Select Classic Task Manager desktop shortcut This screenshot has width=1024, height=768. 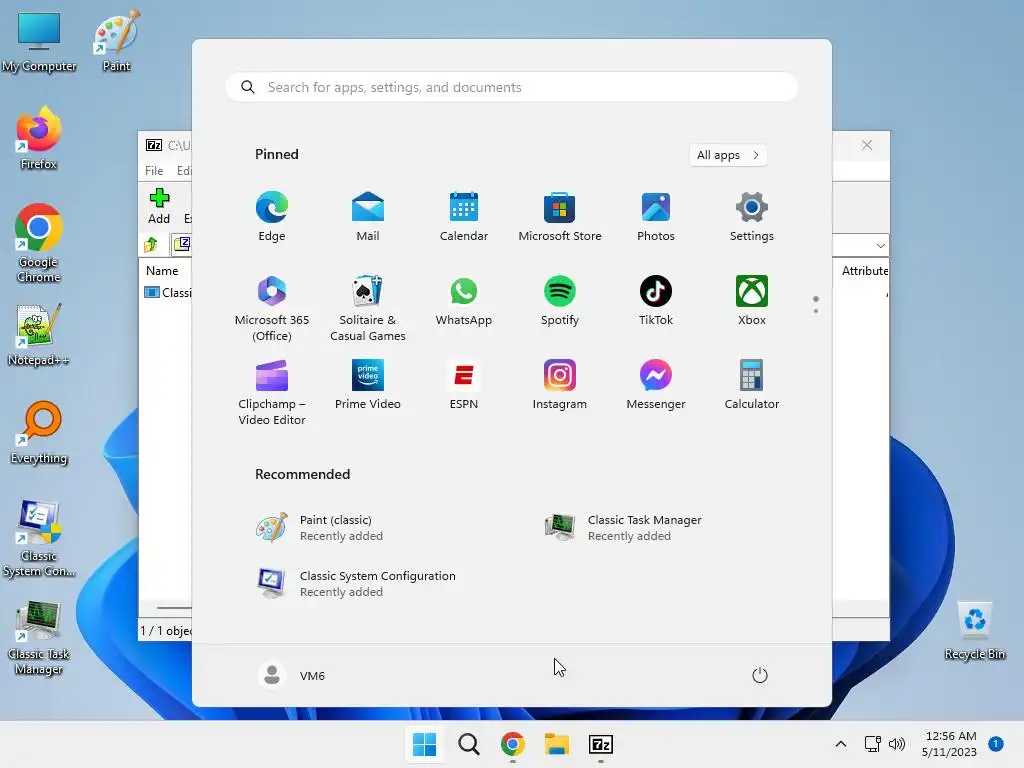[x=39, y=637]
